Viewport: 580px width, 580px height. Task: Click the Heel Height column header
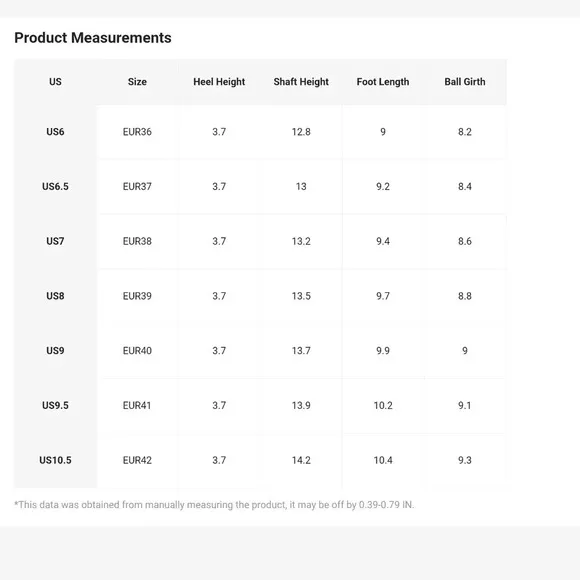219,82
